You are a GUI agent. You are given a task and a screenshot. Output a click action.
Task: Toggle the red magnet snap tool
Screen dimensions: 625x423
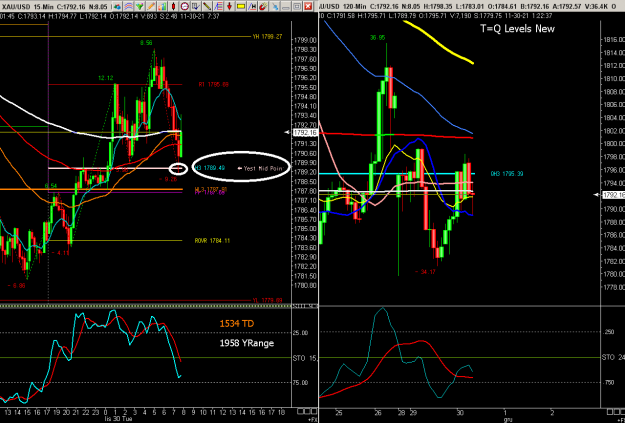click(263, 6)
